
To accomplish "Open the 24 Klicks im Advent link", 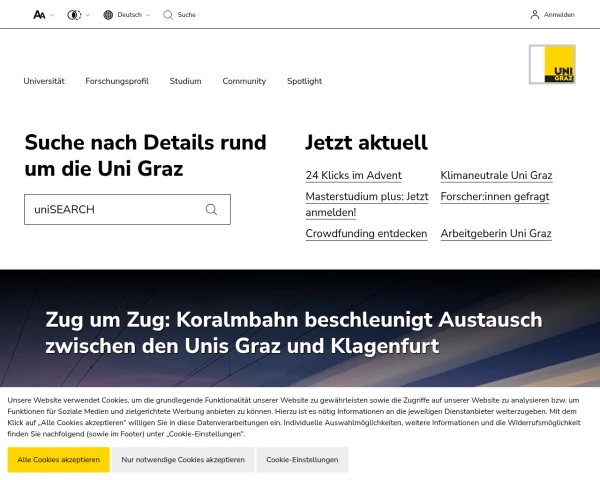I will tap(353, 176).
